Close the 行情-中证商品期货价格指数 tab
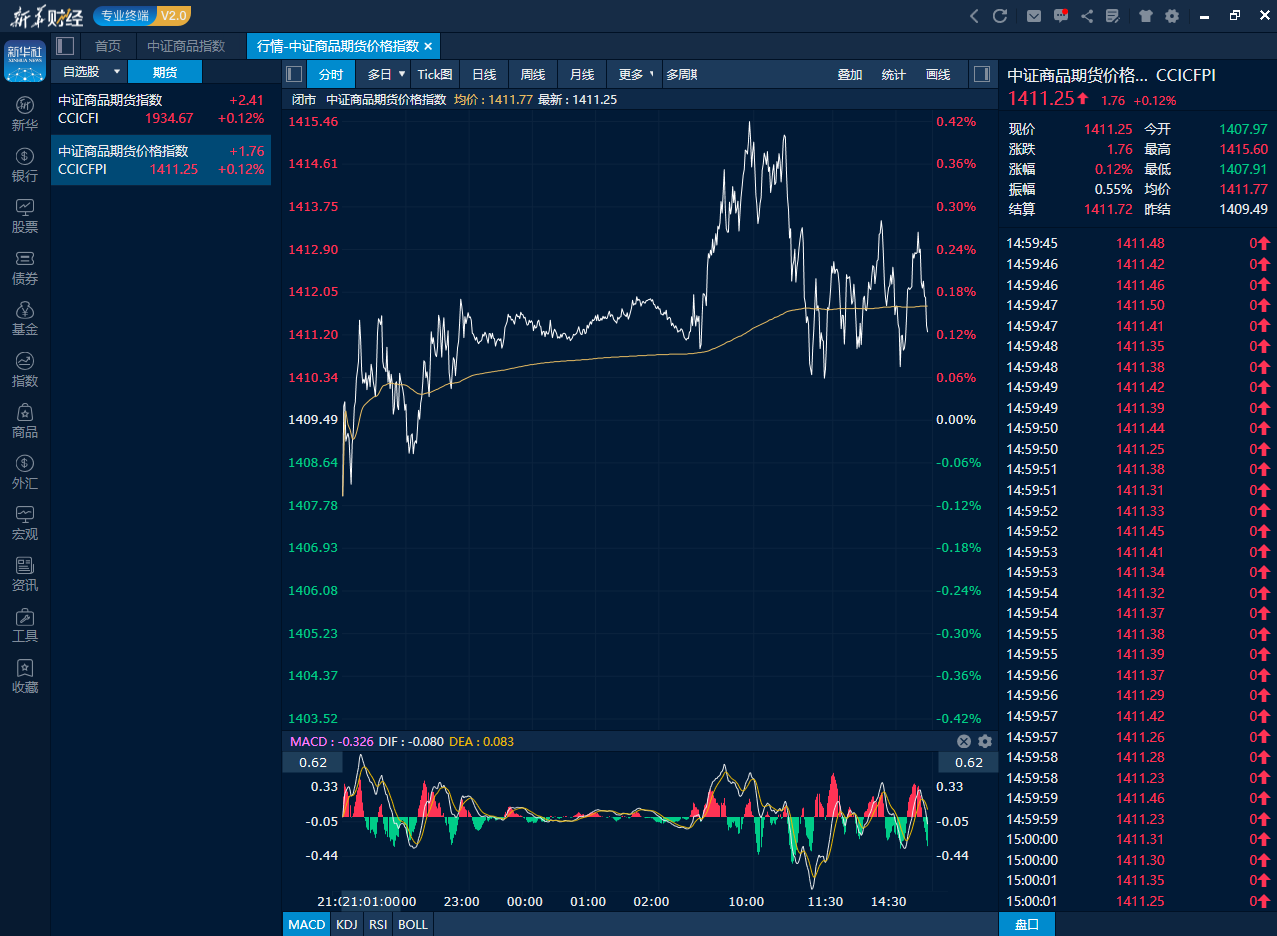Image resolution: width=1277 pixels, height=936 pixels. coord(428,46)
